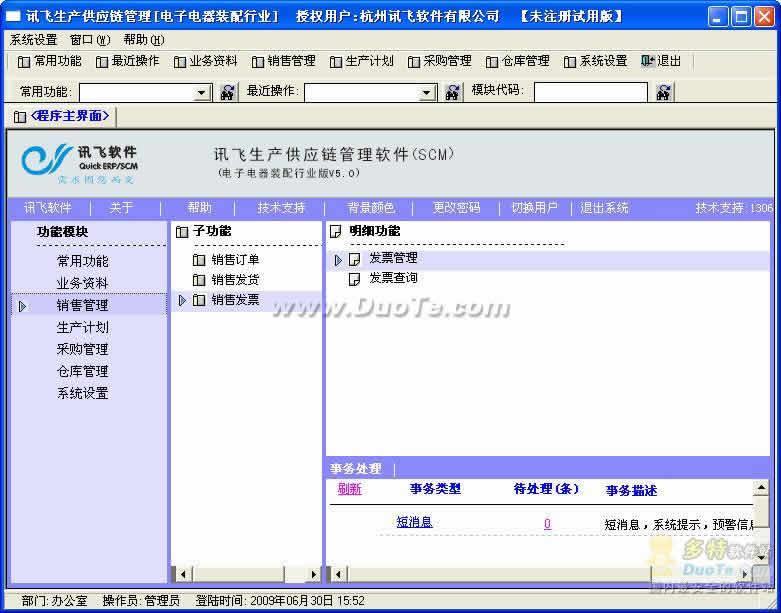Viewport: 781px width, 613px height.
Task: Click the application icon in title bar
Action: tap(13, 16)
